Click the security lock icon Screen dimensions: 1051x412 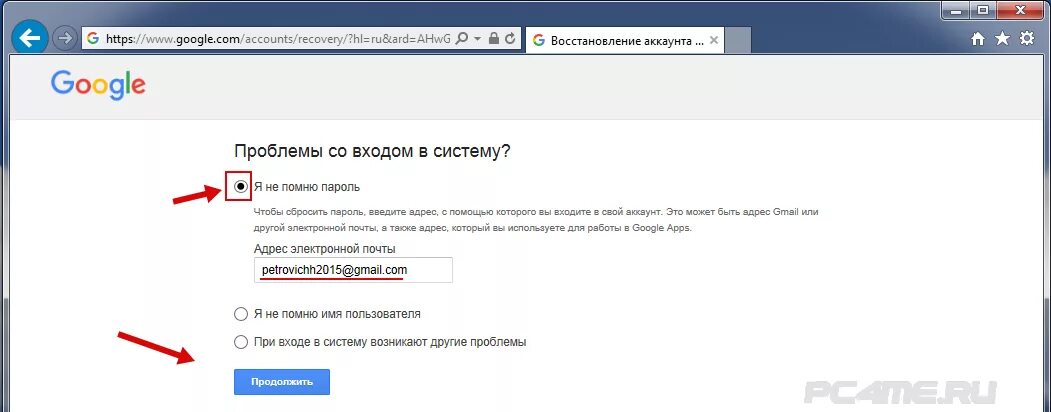pos(494,39)
